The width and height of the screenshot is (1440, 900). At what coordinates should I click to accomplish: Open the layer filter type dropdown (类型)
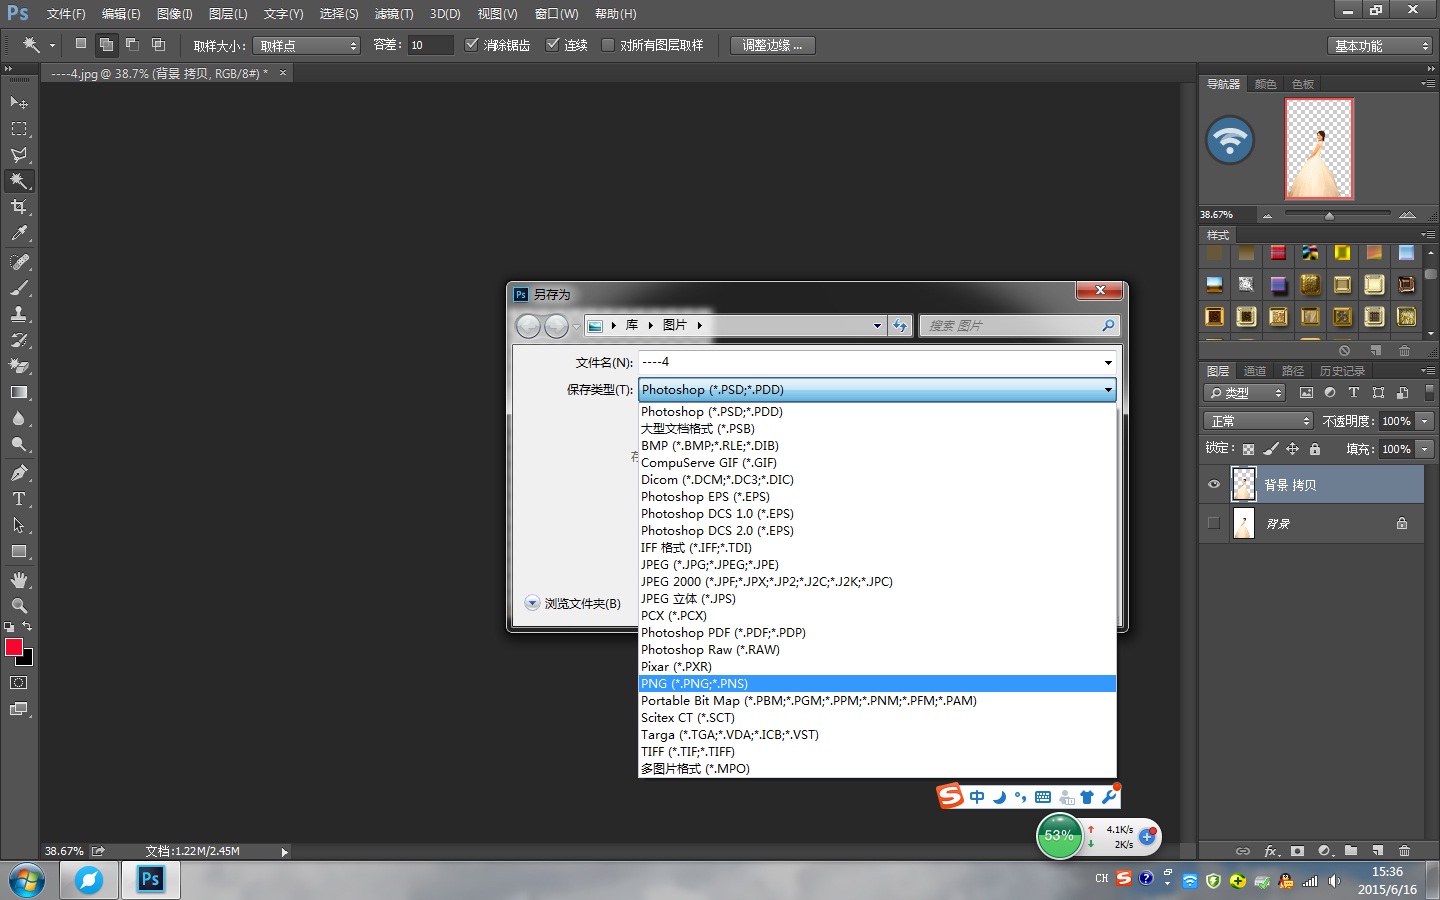coord(1244,393)
